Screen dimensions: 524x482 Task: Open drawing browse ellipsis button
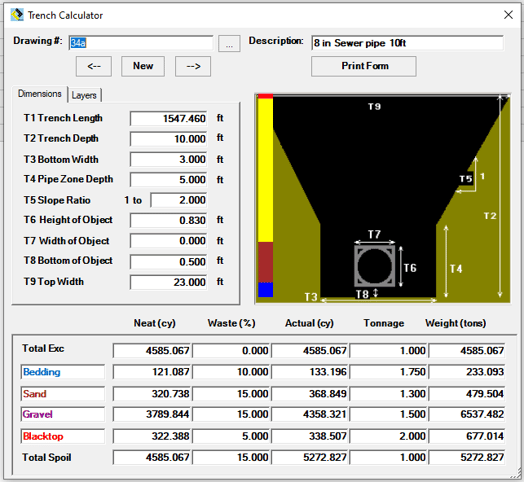(x=229, y=43)
